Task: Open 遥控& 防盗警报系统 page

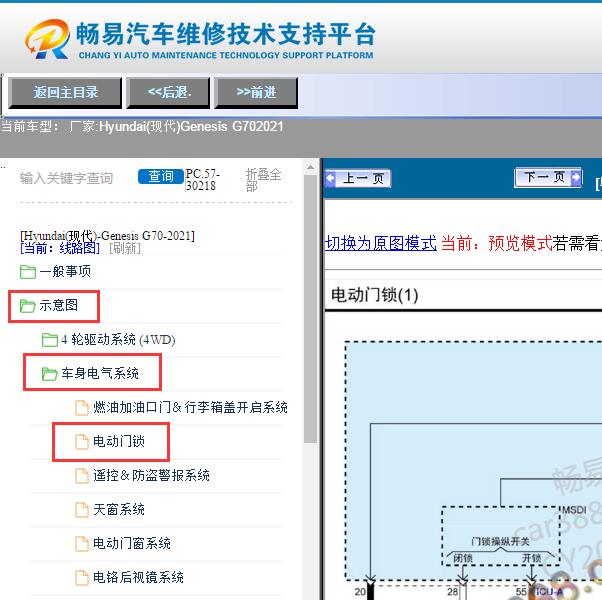Action: tap(151, 475)
